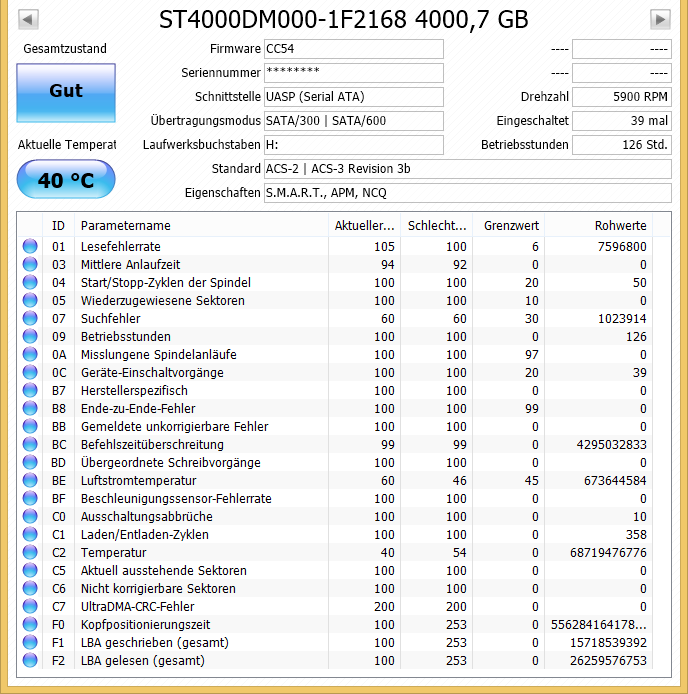Select raw value 68719476776 of Temperatur
Viewport: 688px width, 694px height.
(608, 552)
